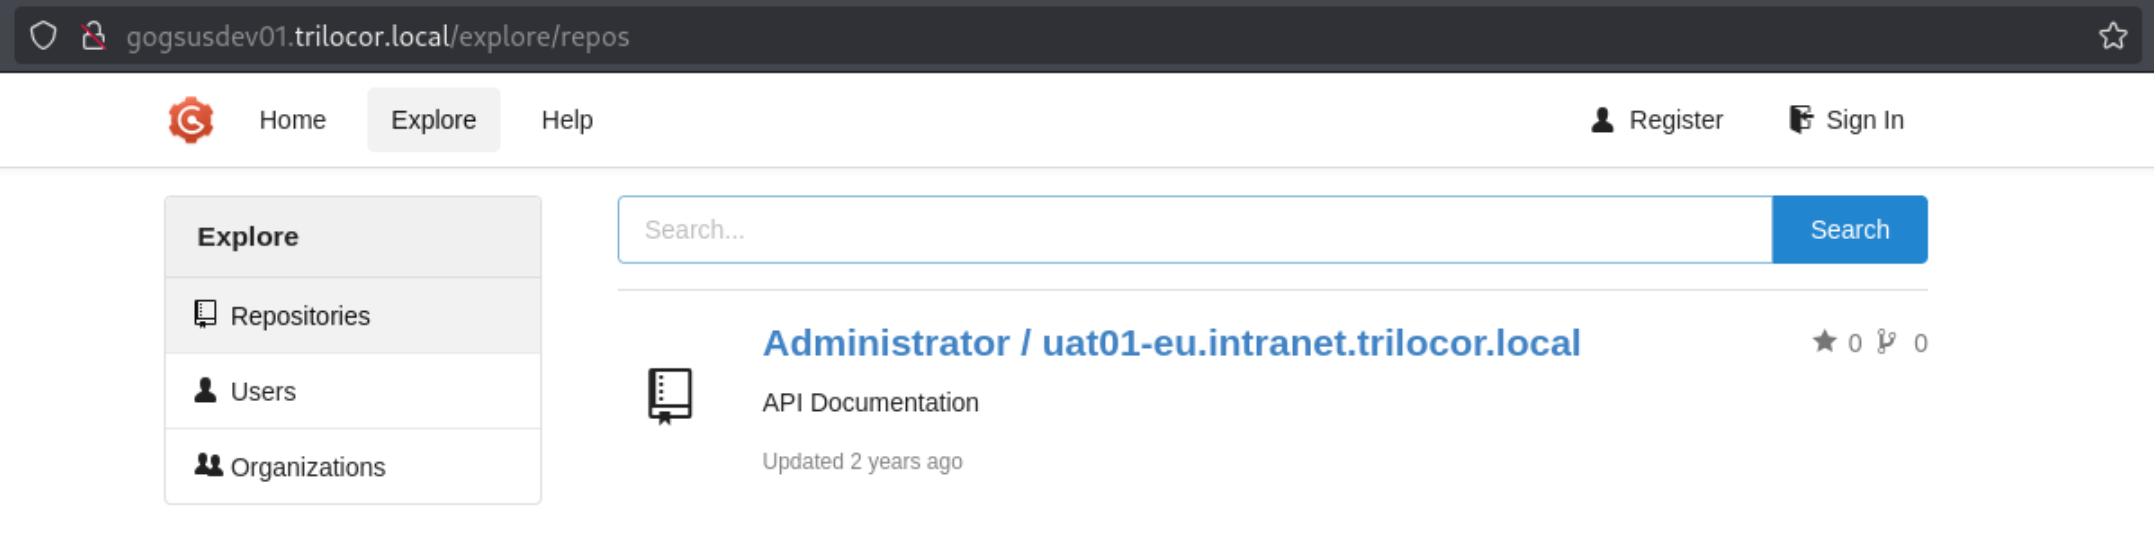The height and width of the screenshot is (548, 2154).
Task: Select Organizations in Explore sidebar
Action: 353,467
